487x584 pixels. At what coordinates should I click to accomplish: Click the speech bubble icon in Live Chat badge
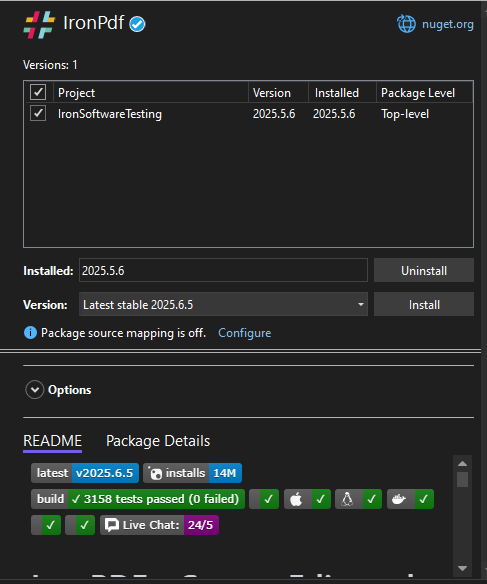pos(111,525)
